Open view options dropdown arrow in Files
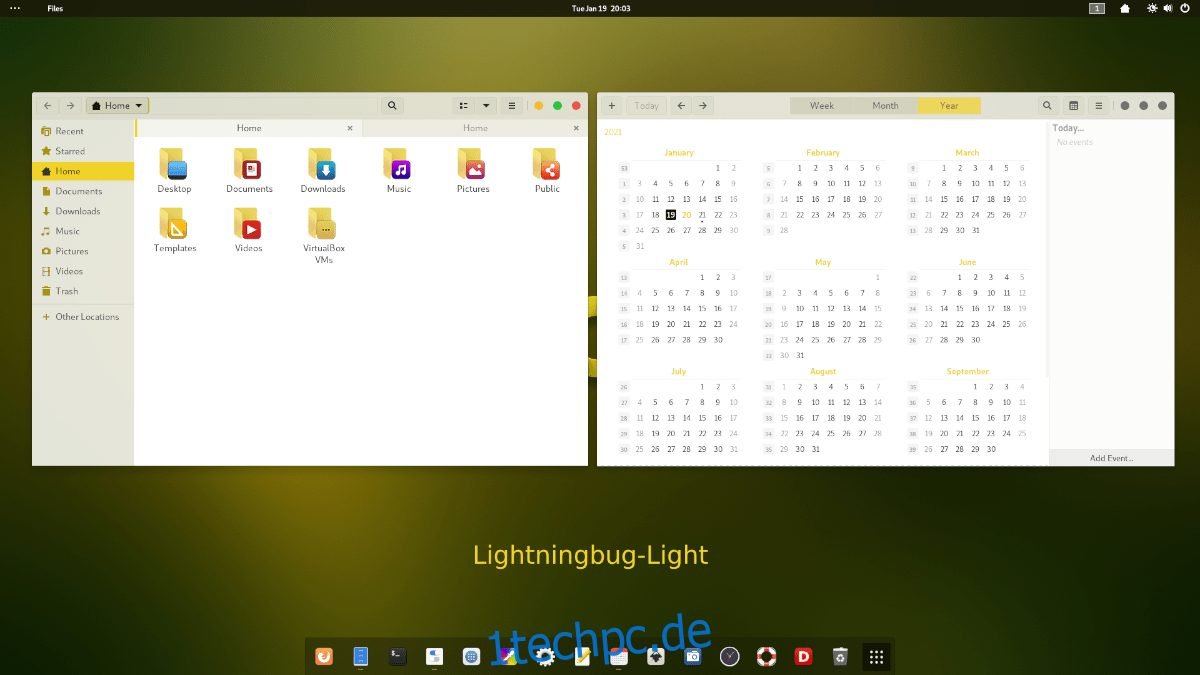 [486, 105]
